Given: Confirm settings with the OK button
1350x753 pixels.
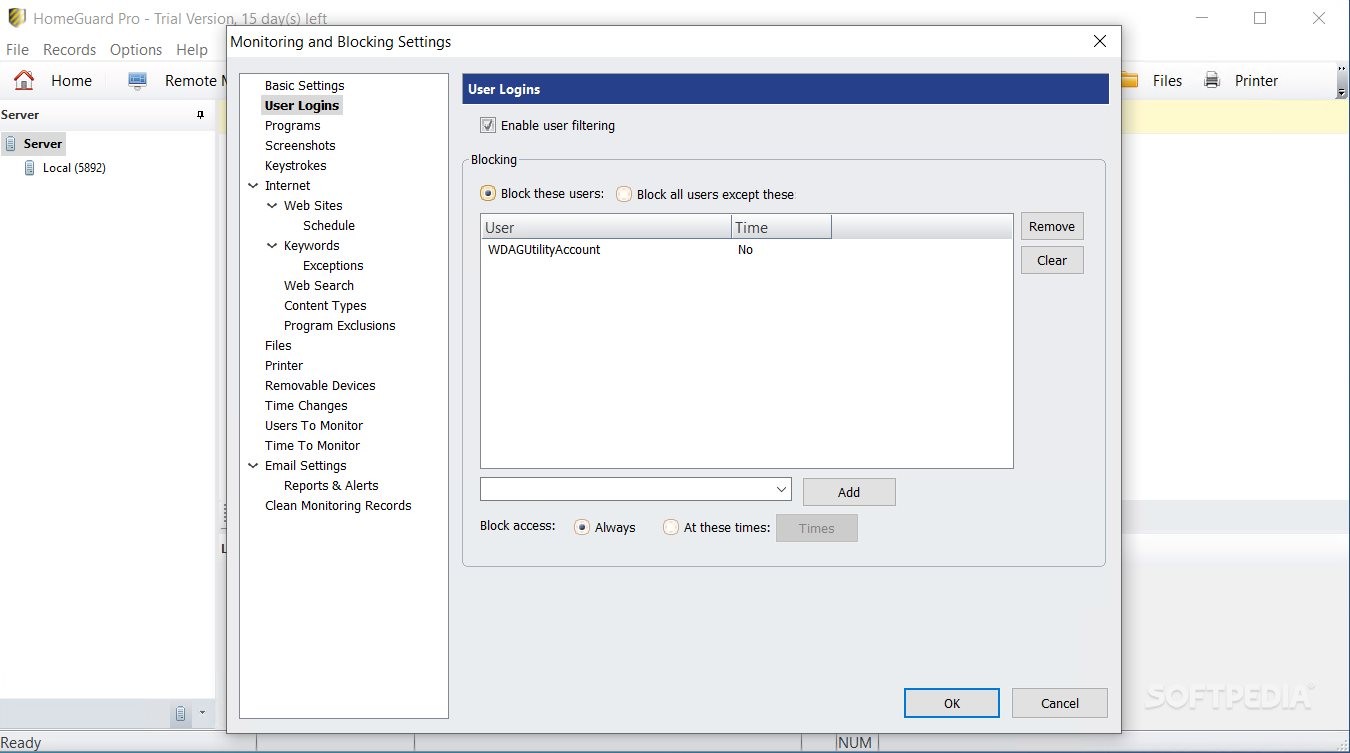Looking at the screenshot, I should 952,703.
